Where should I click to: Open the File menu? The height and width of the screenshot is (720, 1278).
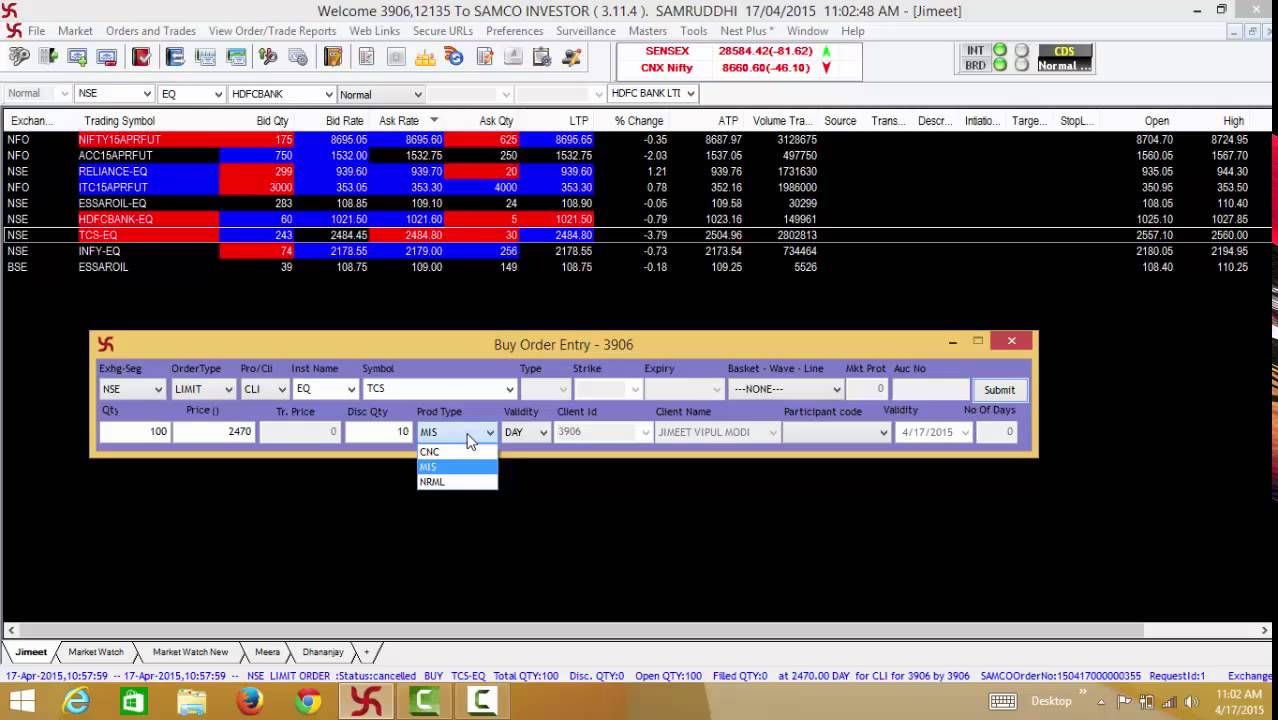36,31
